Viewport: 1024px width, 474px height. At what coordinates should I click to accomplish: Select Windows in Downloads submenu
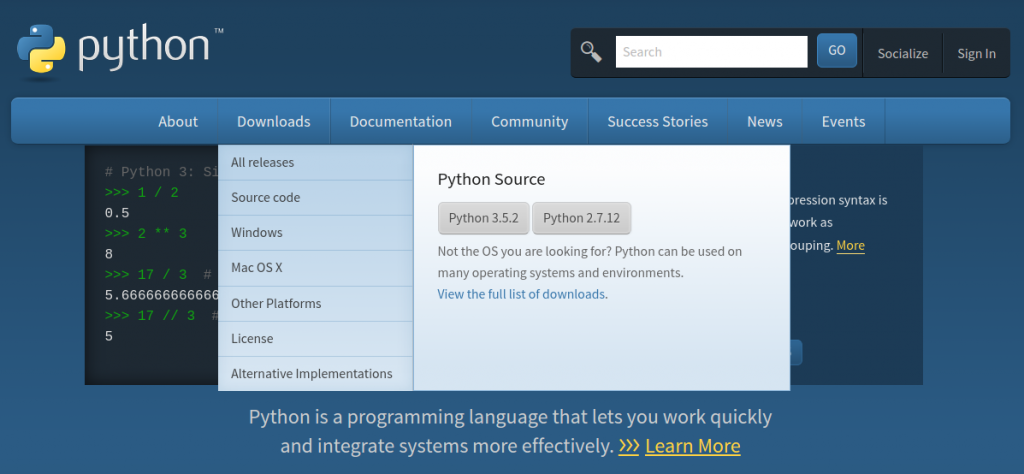(x=315, y=233)
